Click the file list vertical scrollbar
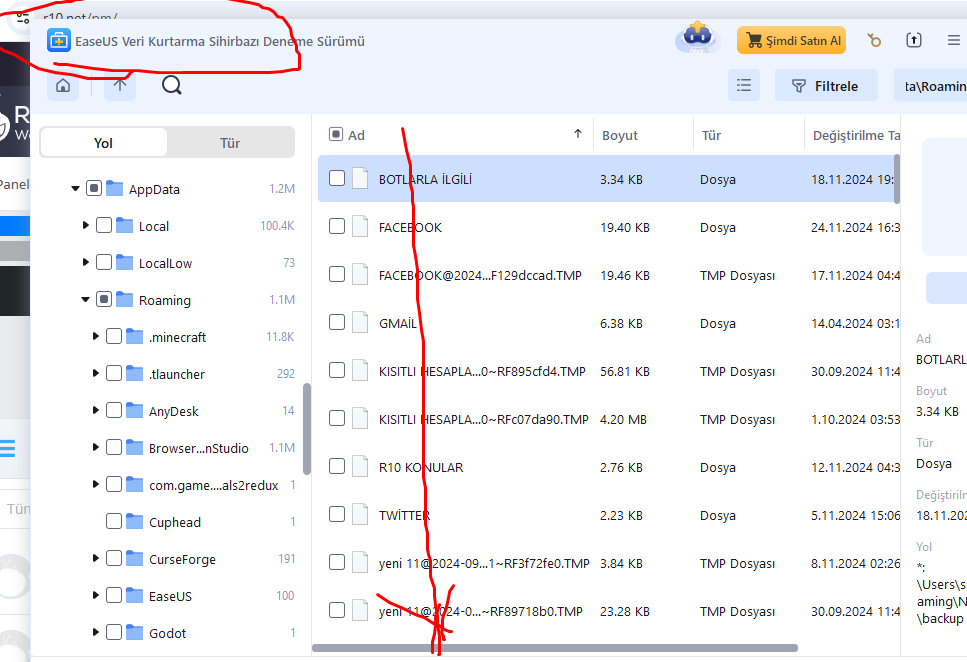The width and height of the screenshot is (967, 662). pos(897,178)
